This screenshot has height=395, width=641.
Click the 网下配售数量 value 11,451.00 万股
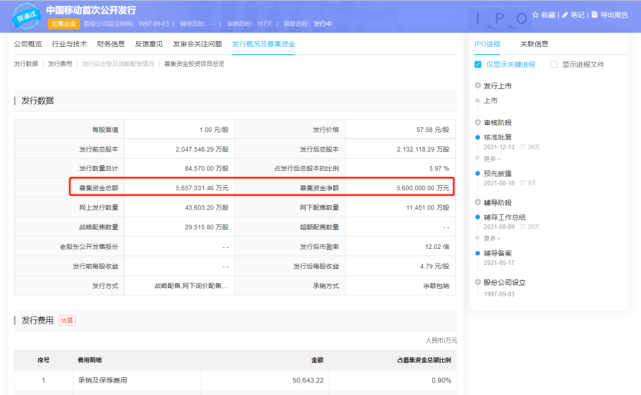pos(427,207)
